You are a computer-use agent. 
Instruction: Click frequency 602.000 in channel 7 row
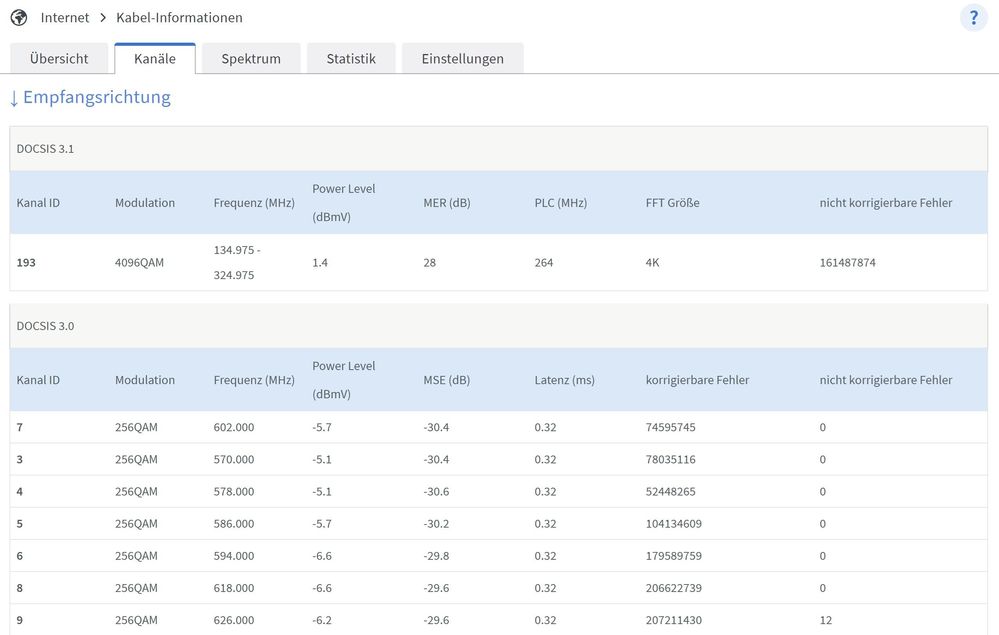click(x=234, y=427)
